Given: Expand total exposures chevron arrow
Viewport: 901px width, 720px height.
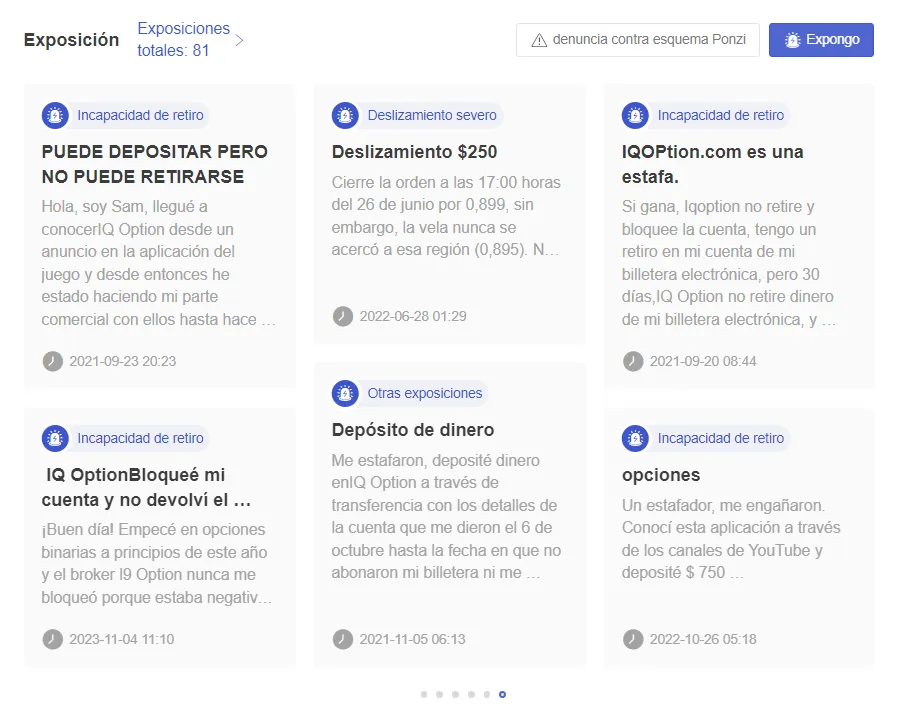Looking at the screenshot, I should pyautogui.click(x=240, y=40).
